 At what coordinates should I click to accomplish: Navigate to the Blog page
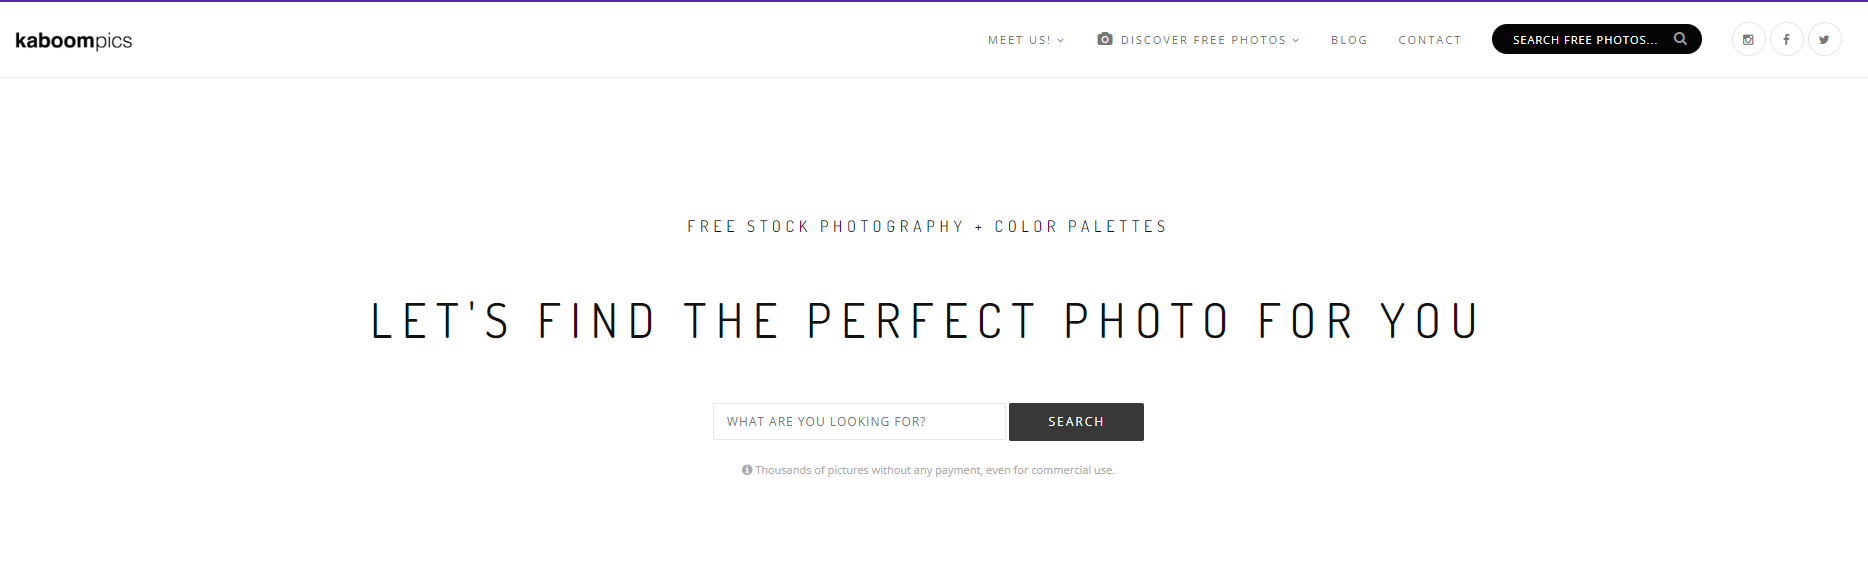1349,40
